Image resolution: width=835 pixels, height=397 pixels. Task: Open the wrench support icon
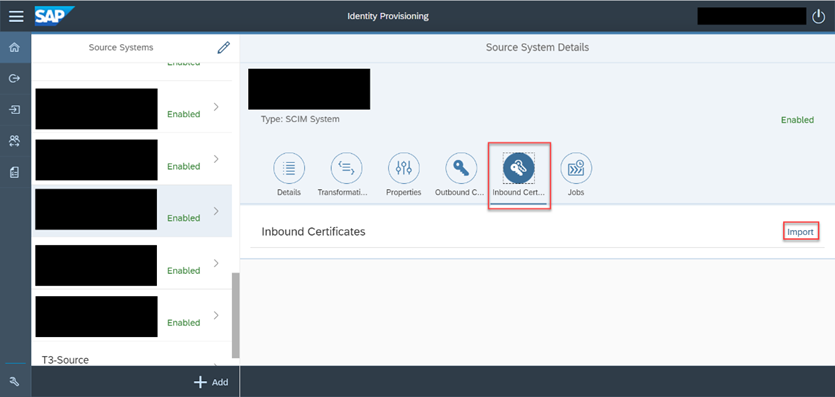point(15,381)
